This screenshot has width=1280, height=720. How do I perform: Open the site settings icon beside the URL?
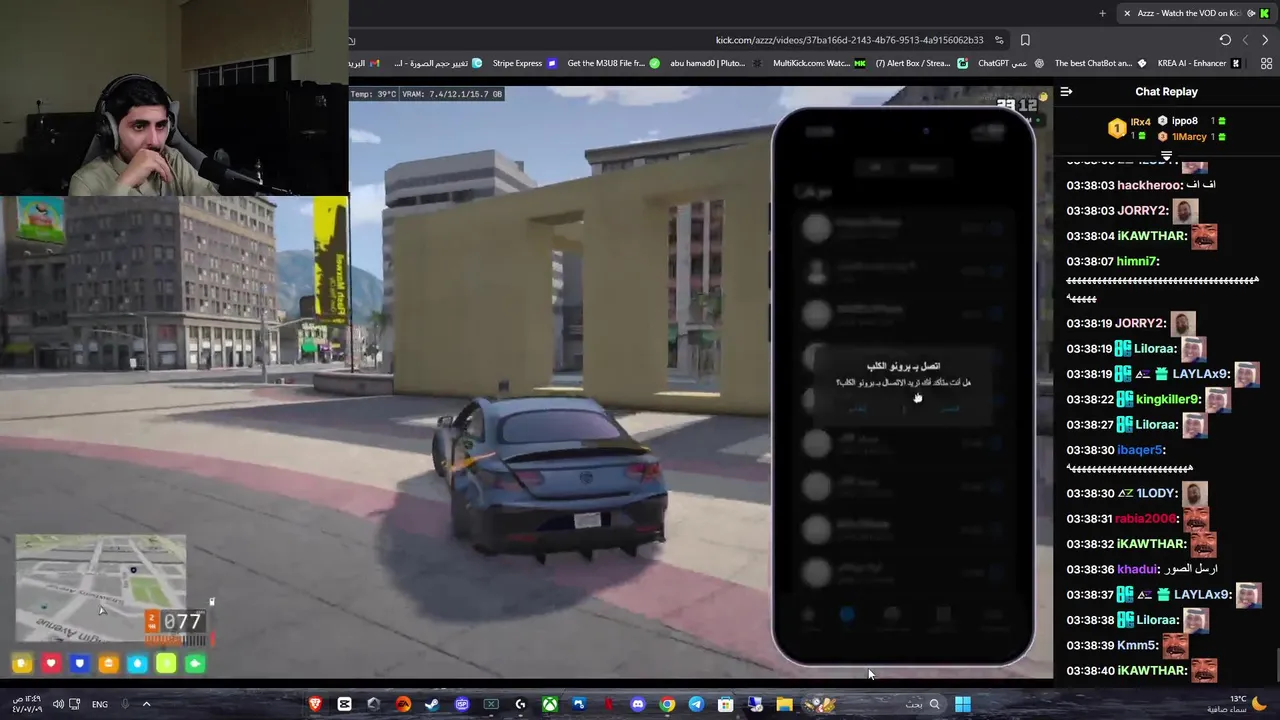coord(999,40)
